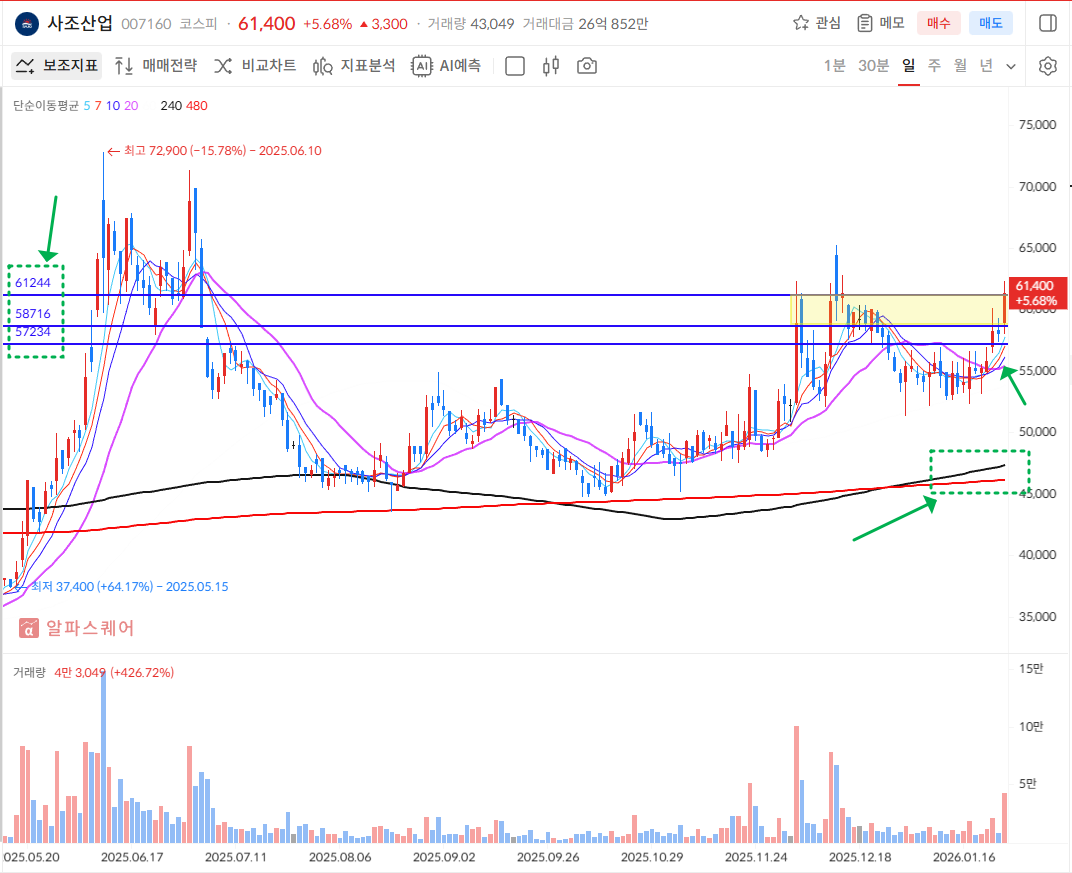The height and width of the screenshot is (873, 1072).
Task: Click the 단순이동평균 indicator label
Action: [45, 105]
